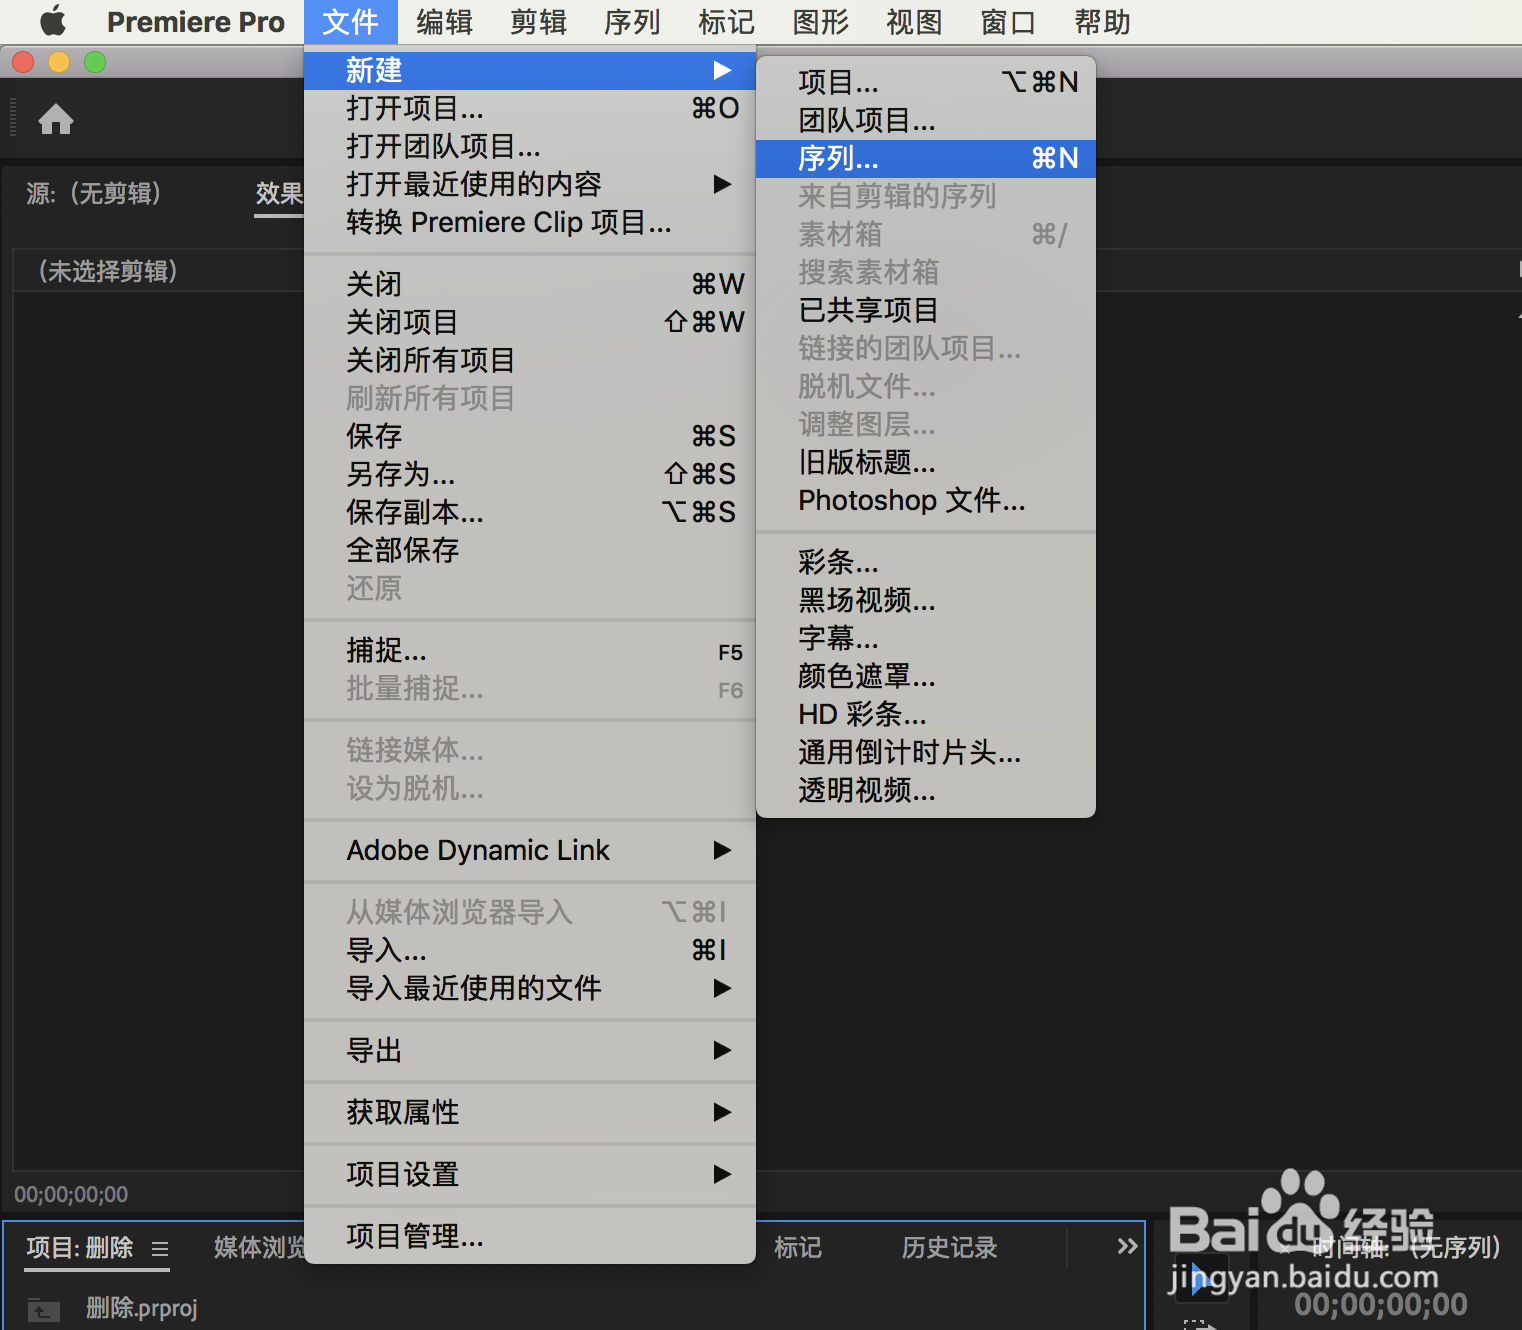Open the project panel hamburger menu
The height and width of the screenshot is (1330, 1522).
[x=160, y=1249]
